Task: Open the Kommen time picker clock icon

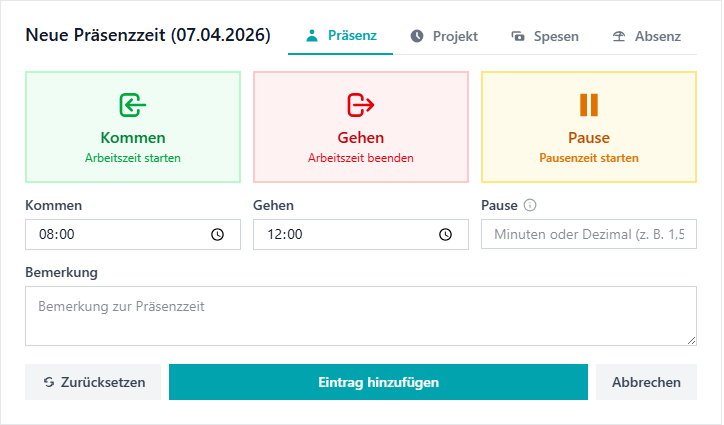Action: 217,235
